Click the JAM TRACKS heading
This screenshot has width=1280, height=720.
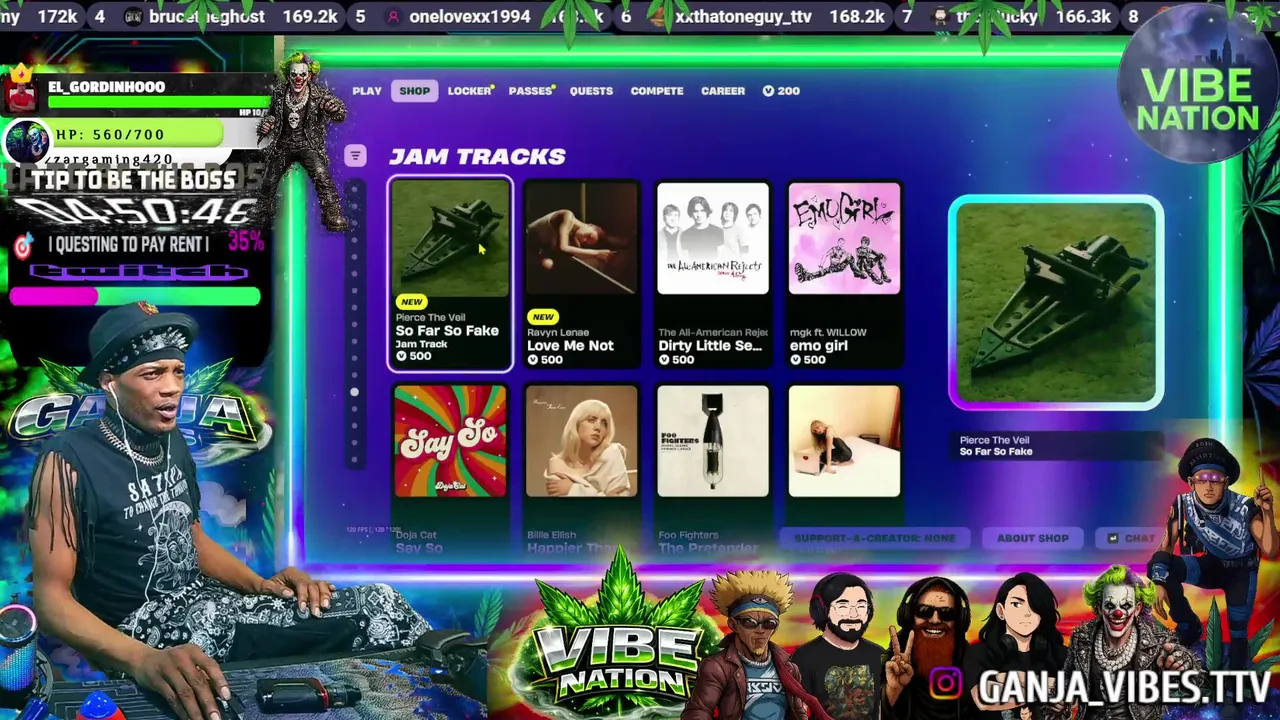pos(477,156)
